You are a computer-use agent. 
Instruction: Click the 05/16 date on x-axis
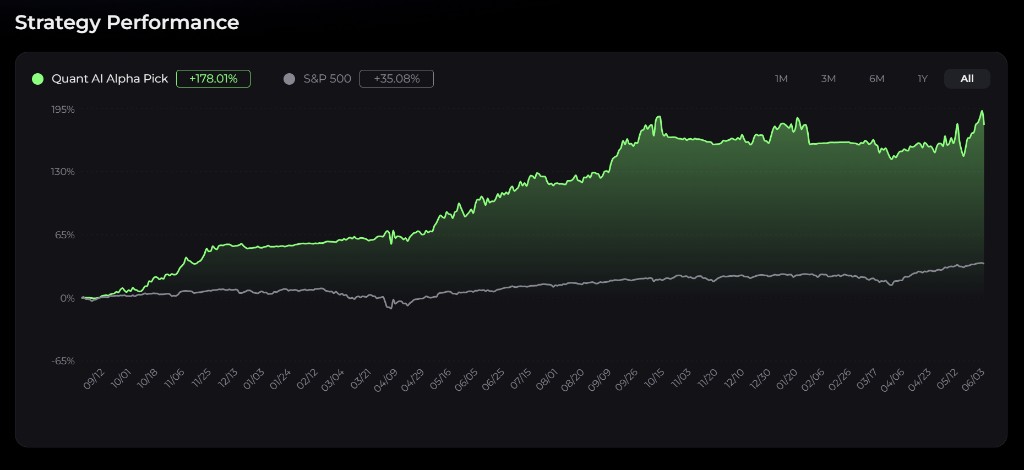pos(440,380)
